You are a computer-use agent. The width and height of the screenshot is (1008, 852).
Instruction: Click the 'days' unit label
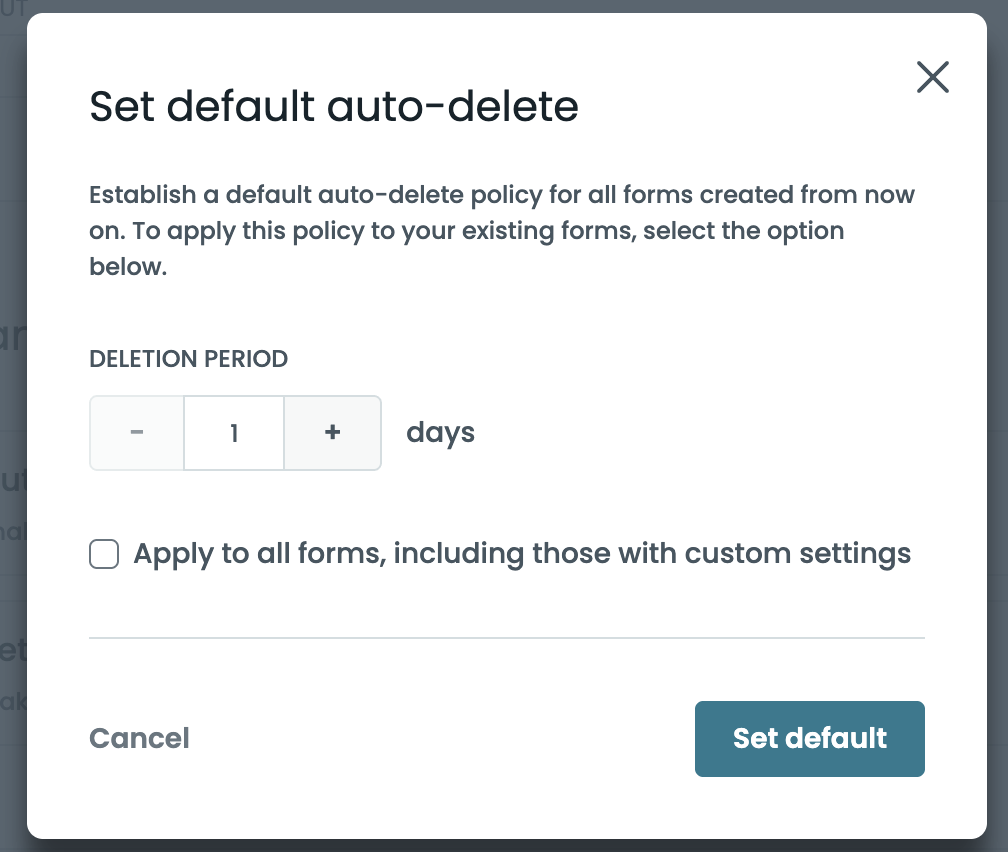(440, 433)
